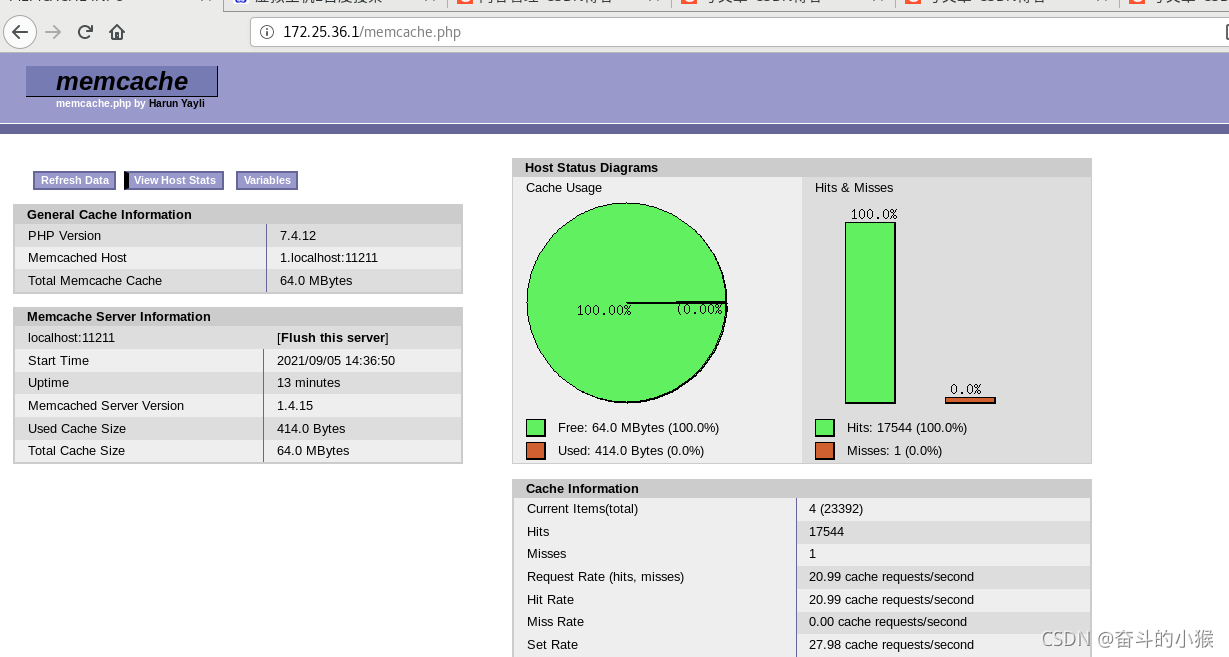
Task: Click the Memcache Server Information heading
Action: tap(119, 317)
